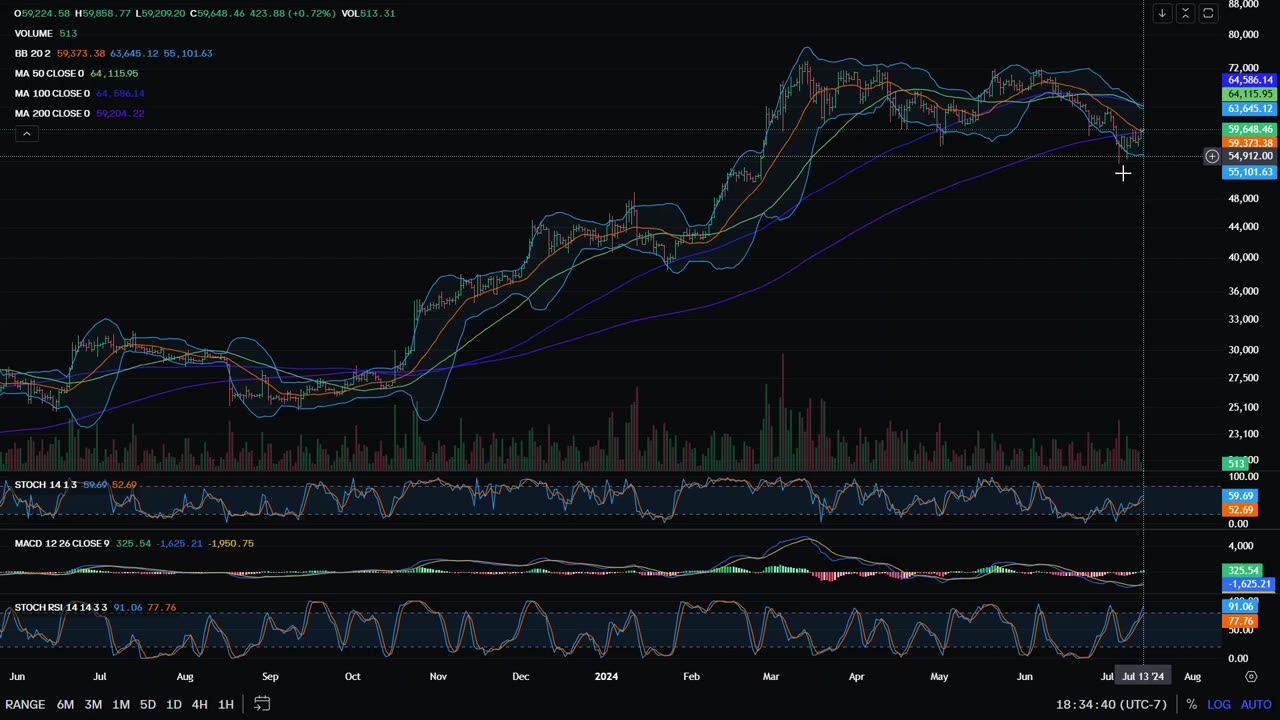The image size is (1280, 720).
Task: Click the 59.69 stochastic value label
Action: [x=1240, y=496]
